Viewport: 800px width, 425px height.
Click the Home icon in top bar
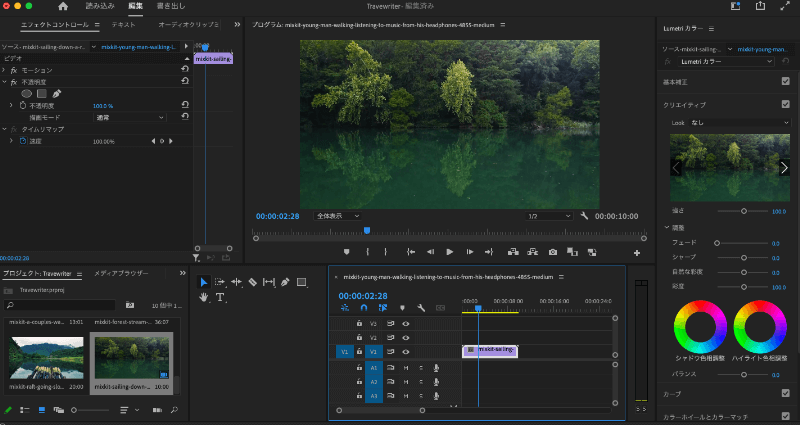point(63,6)
